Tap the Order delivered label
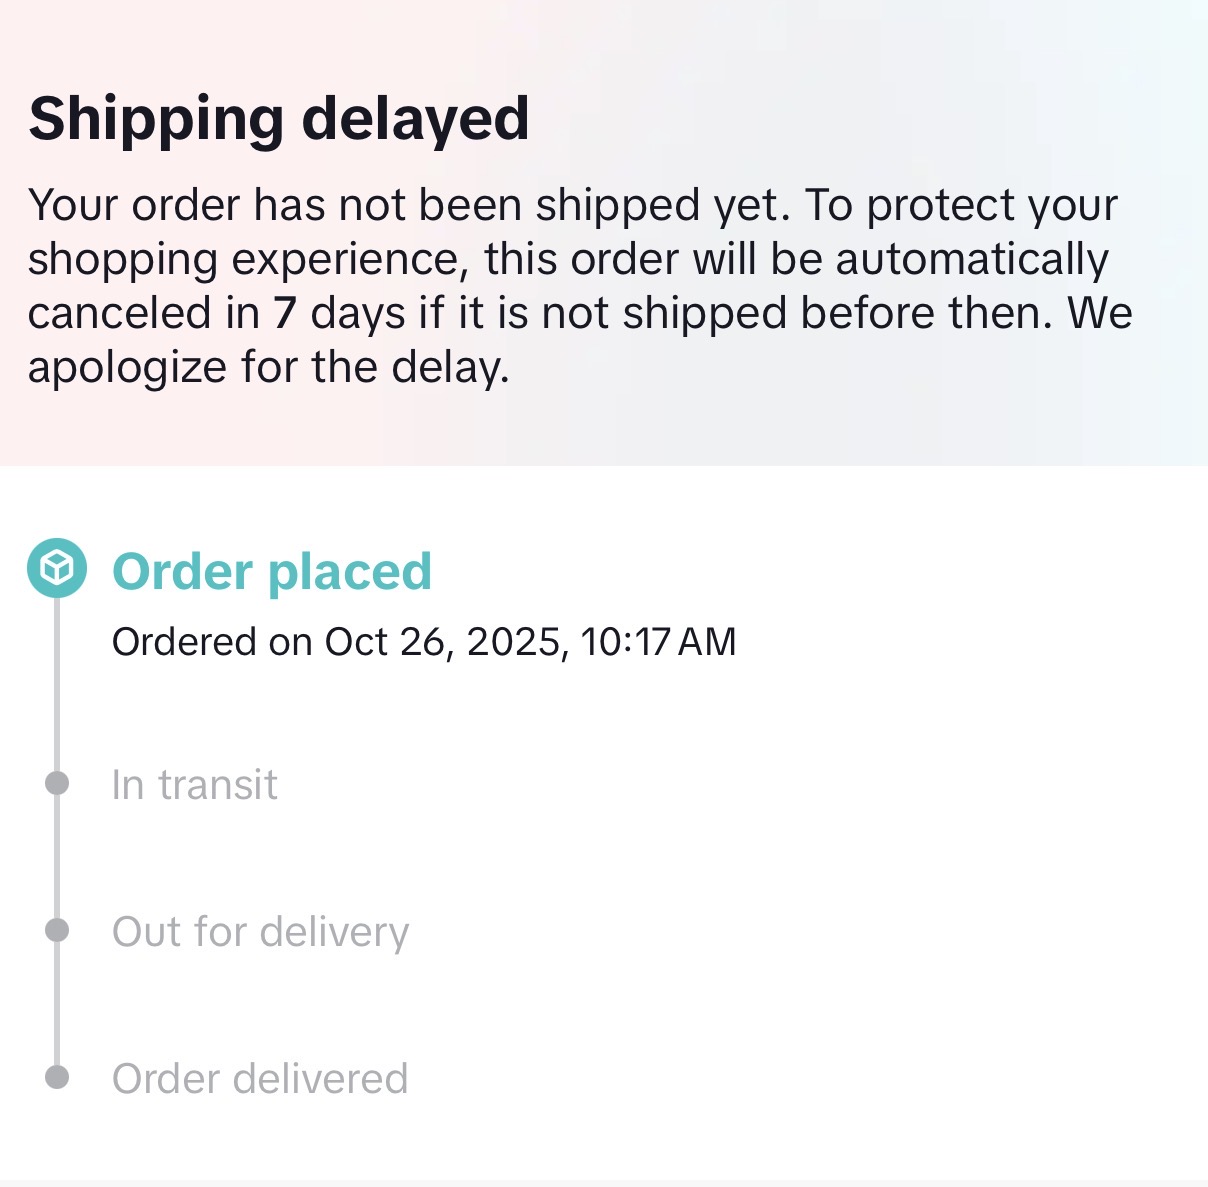This screenshot has width=1208, height=1187. (x=259, y=1079)
